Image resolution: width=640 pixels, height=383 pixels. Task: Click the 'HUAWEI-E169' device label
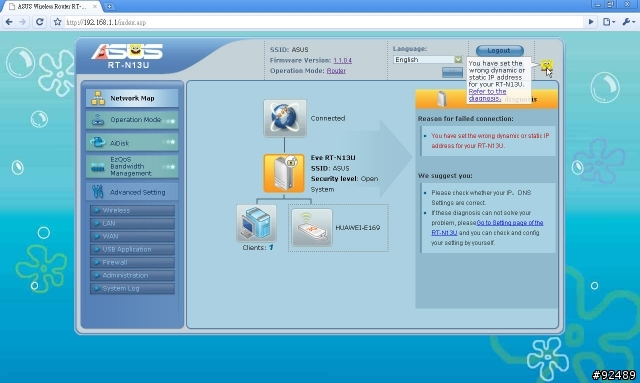pos(358,228)
